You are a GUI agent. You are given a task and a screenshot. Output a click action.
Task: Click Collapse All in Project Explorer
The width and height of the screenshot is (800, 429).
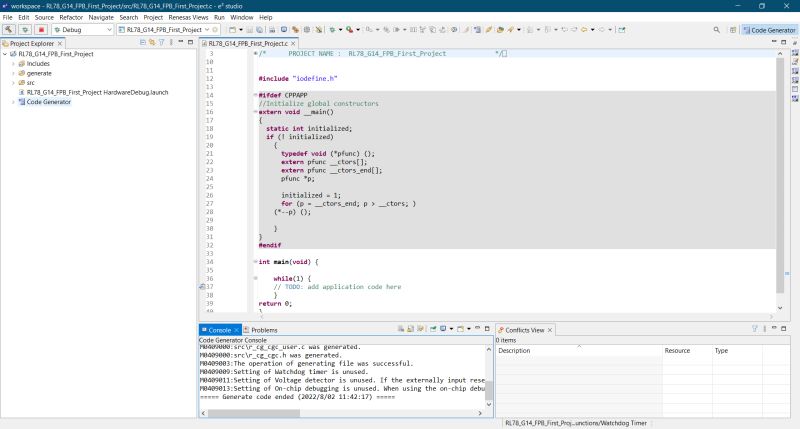(142, 42)
